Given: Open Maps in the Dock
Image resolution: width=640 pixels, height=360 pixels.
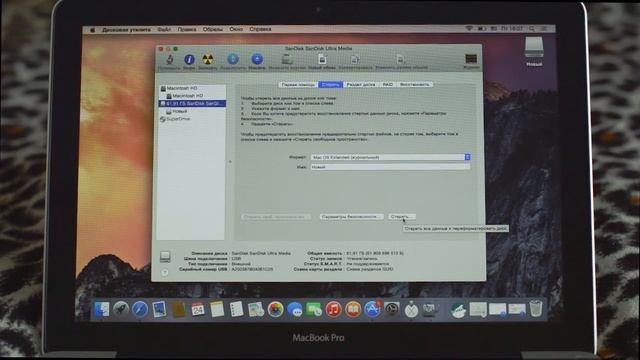Looking at the screenshot, I should coord(256,309).
